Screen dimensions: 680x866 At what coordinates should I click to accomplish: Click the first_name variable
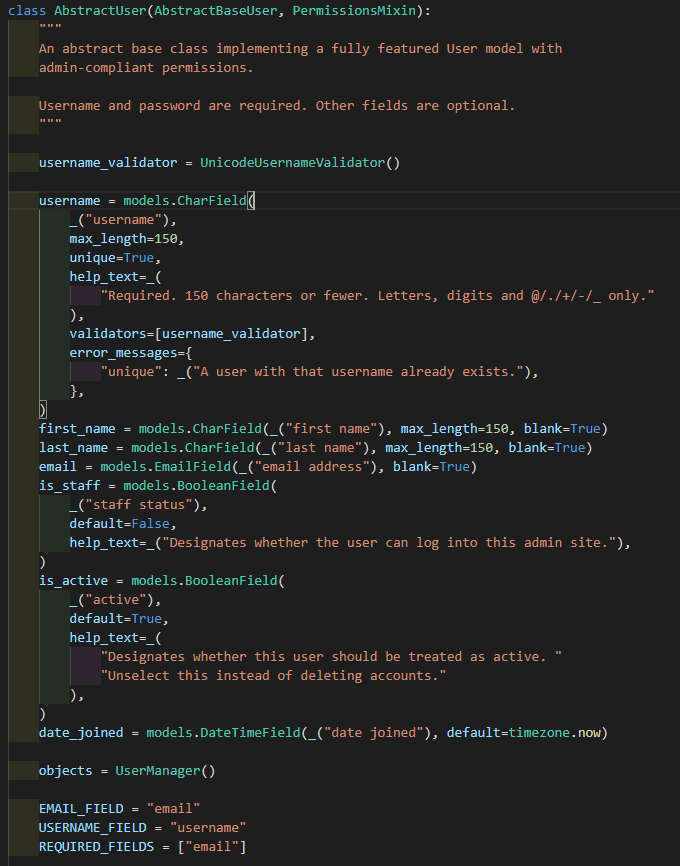coord(77,429)
